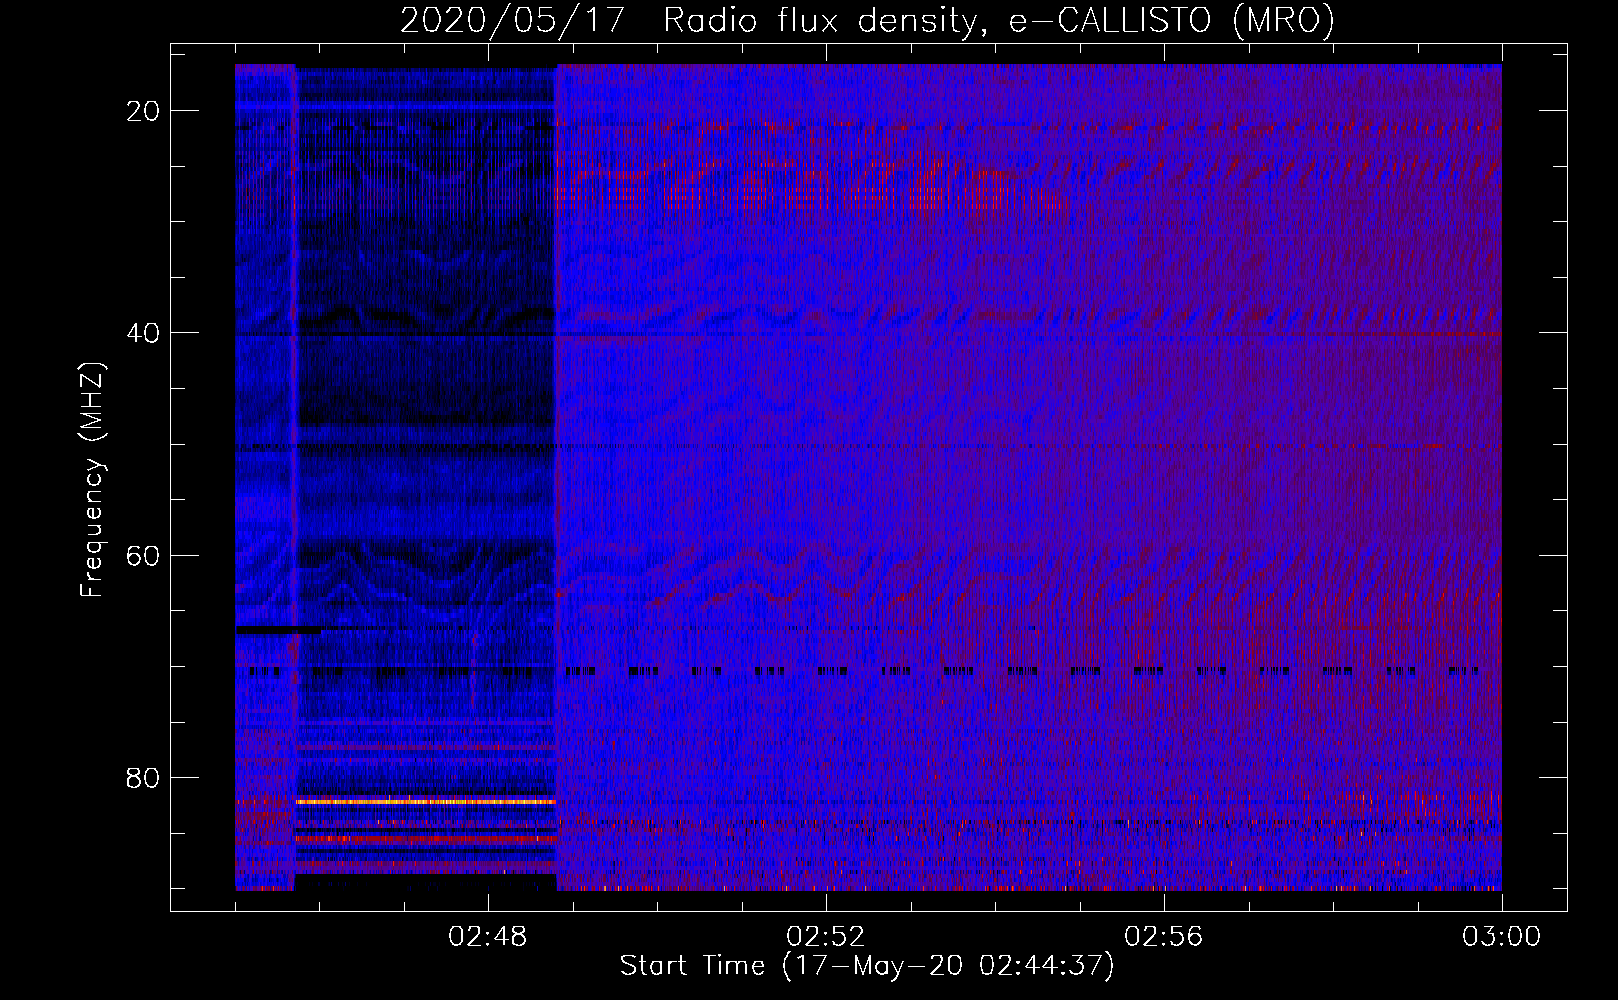This screenshot has width=1618, height=1000.
Task: Click the '40' frequency tick label
Action: [144, 333]
